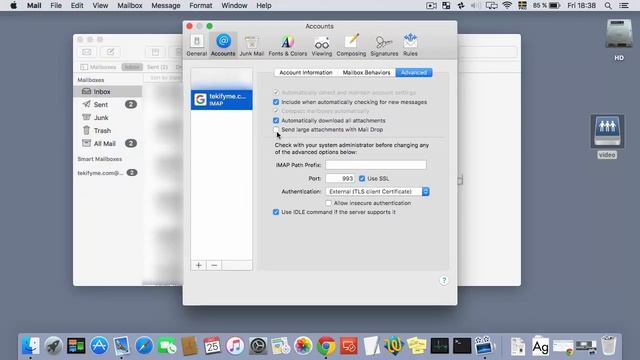Viewport: 640px width, 360px height.
Task: Open the Rules preferences pane
Action: 410,45
